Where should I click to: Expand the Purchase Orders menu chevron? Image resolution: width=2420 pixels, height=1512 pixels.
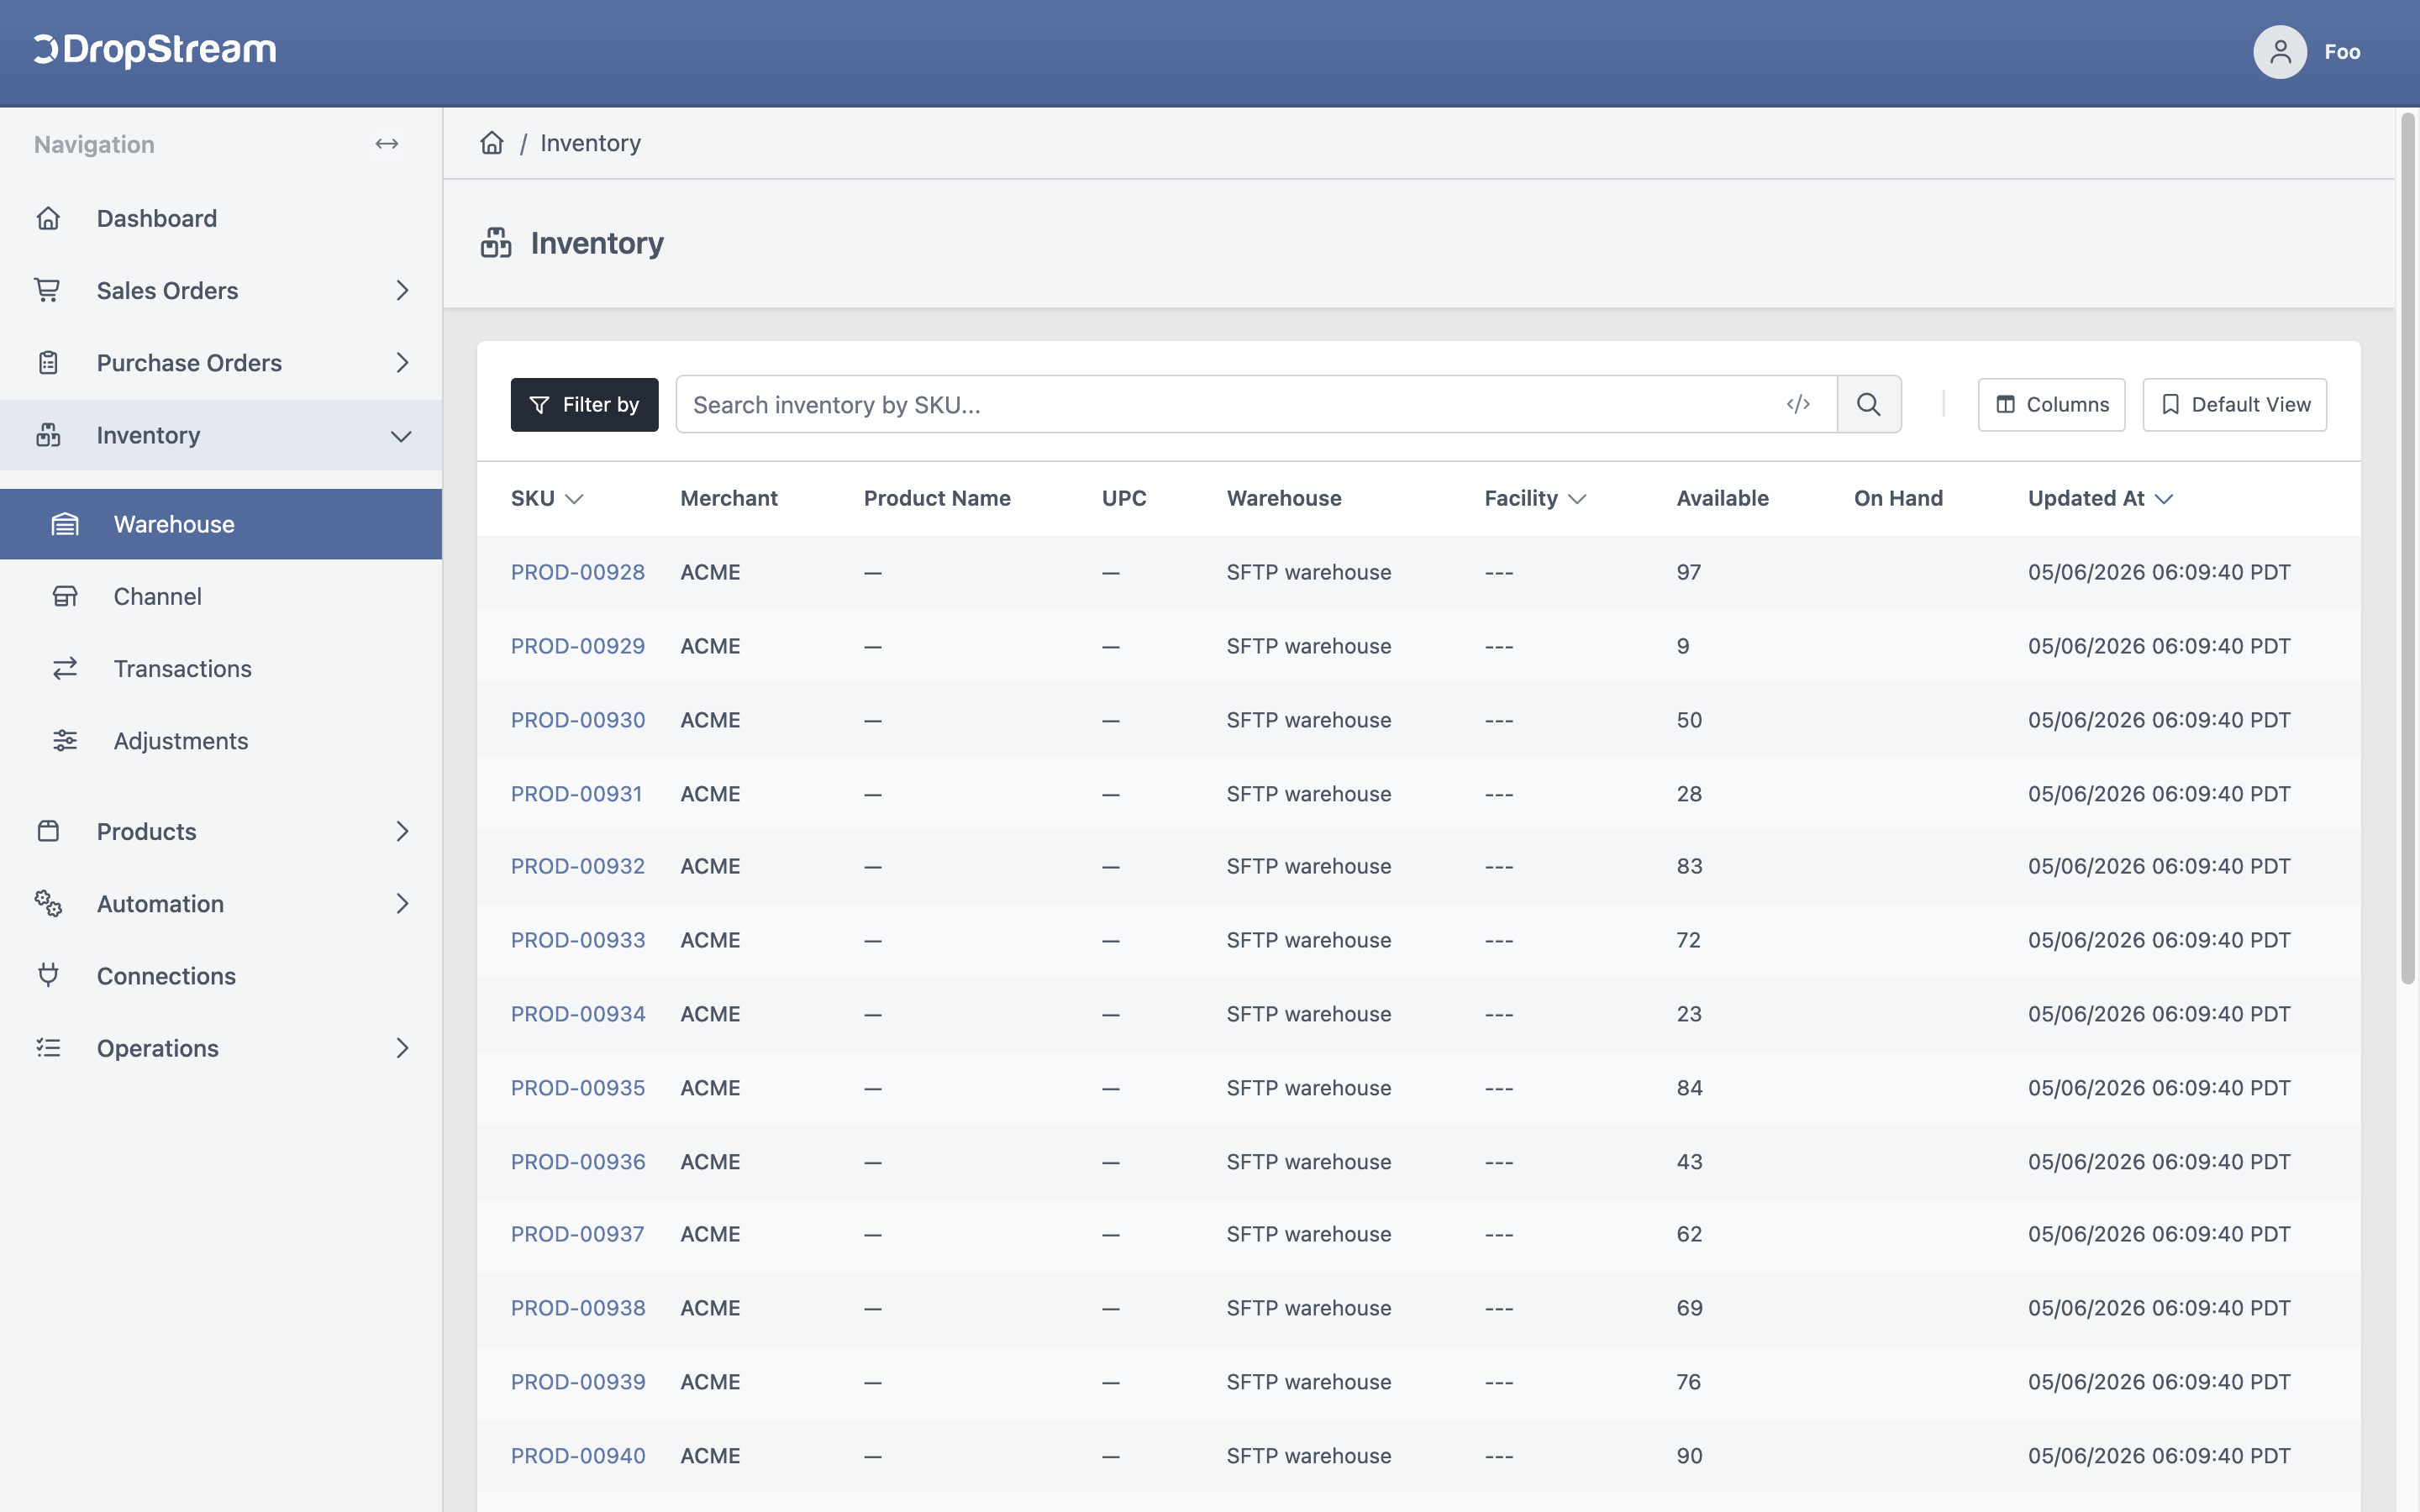402,363
